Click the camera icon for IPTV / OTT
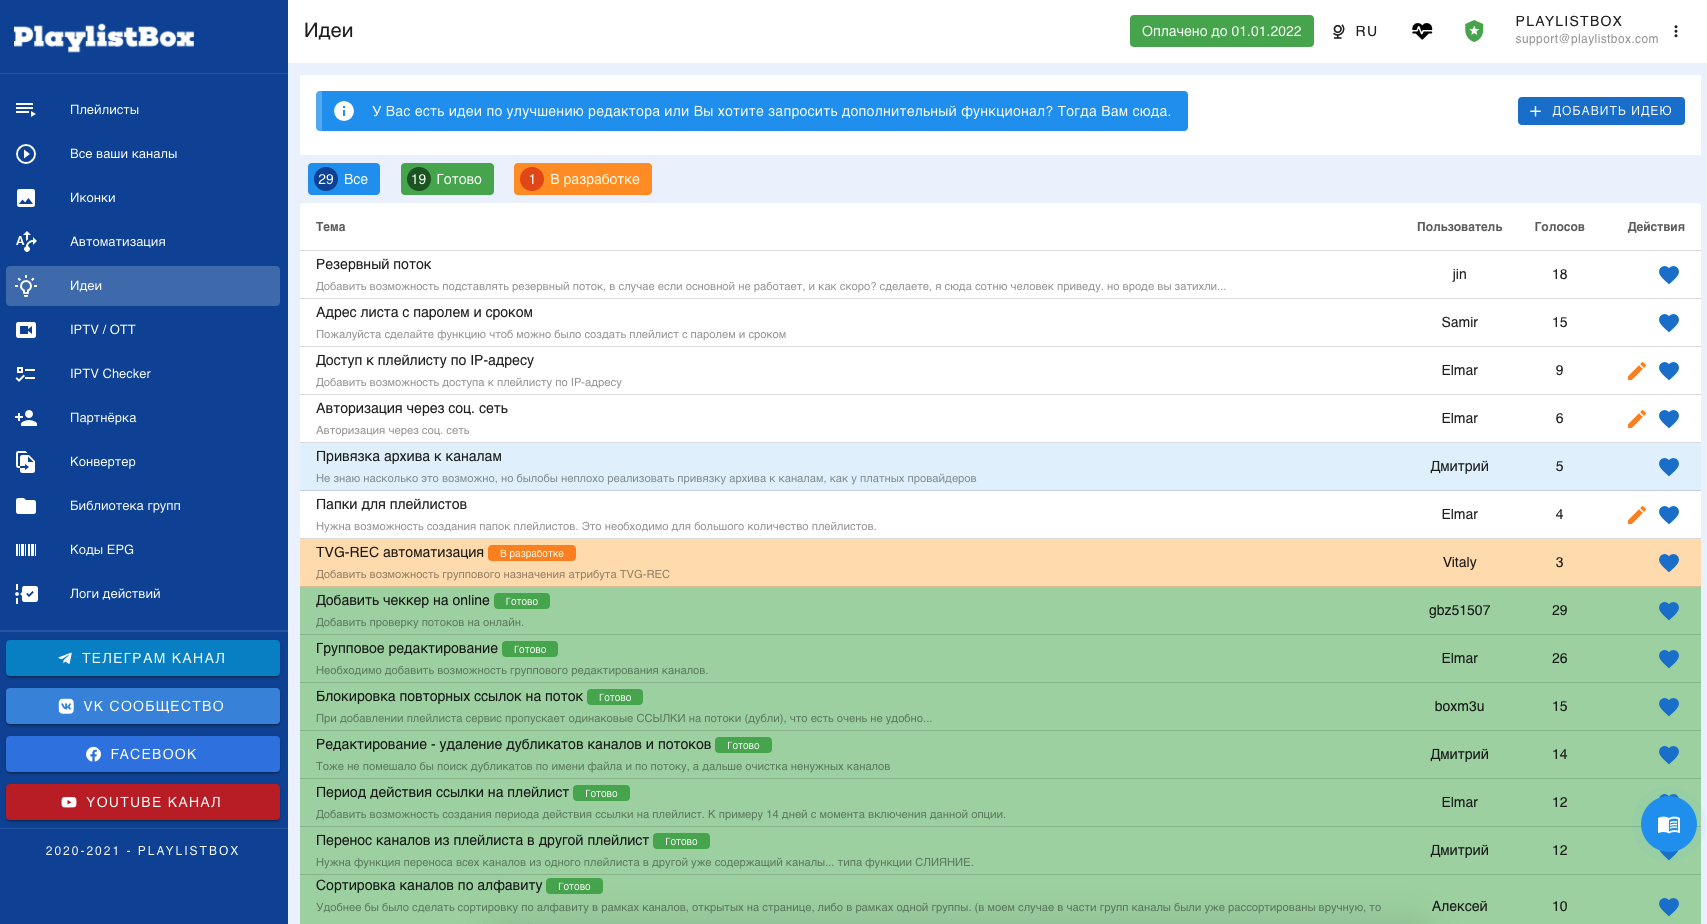The width and height of the screenshot is (1707, 924). pyautogui.click(x=26, y=330)
